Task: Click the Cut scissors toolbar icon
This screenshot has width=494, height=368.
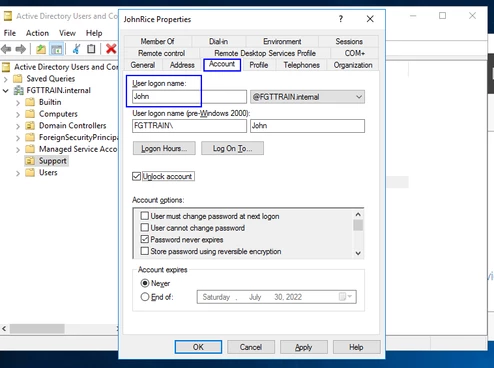Action: click(x=76, y=49)
